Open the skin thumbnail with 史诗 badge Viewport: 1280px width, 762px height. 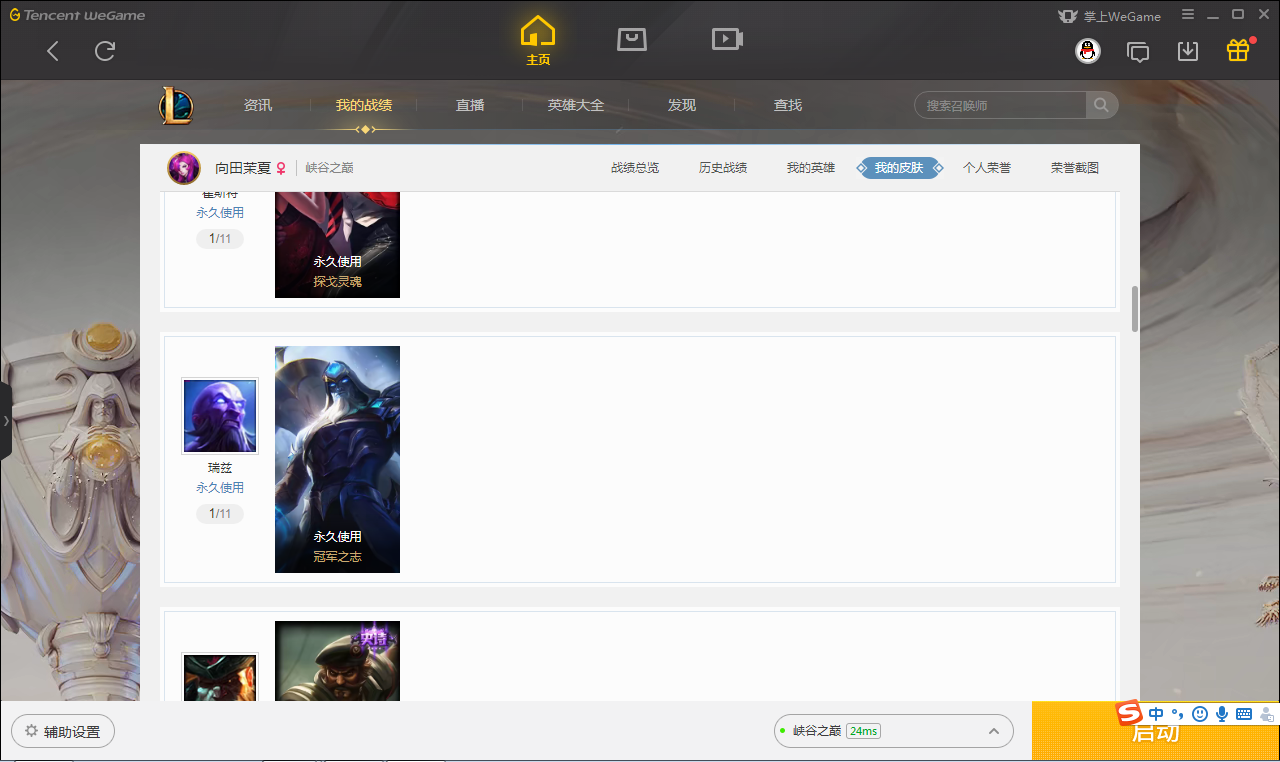337,661
